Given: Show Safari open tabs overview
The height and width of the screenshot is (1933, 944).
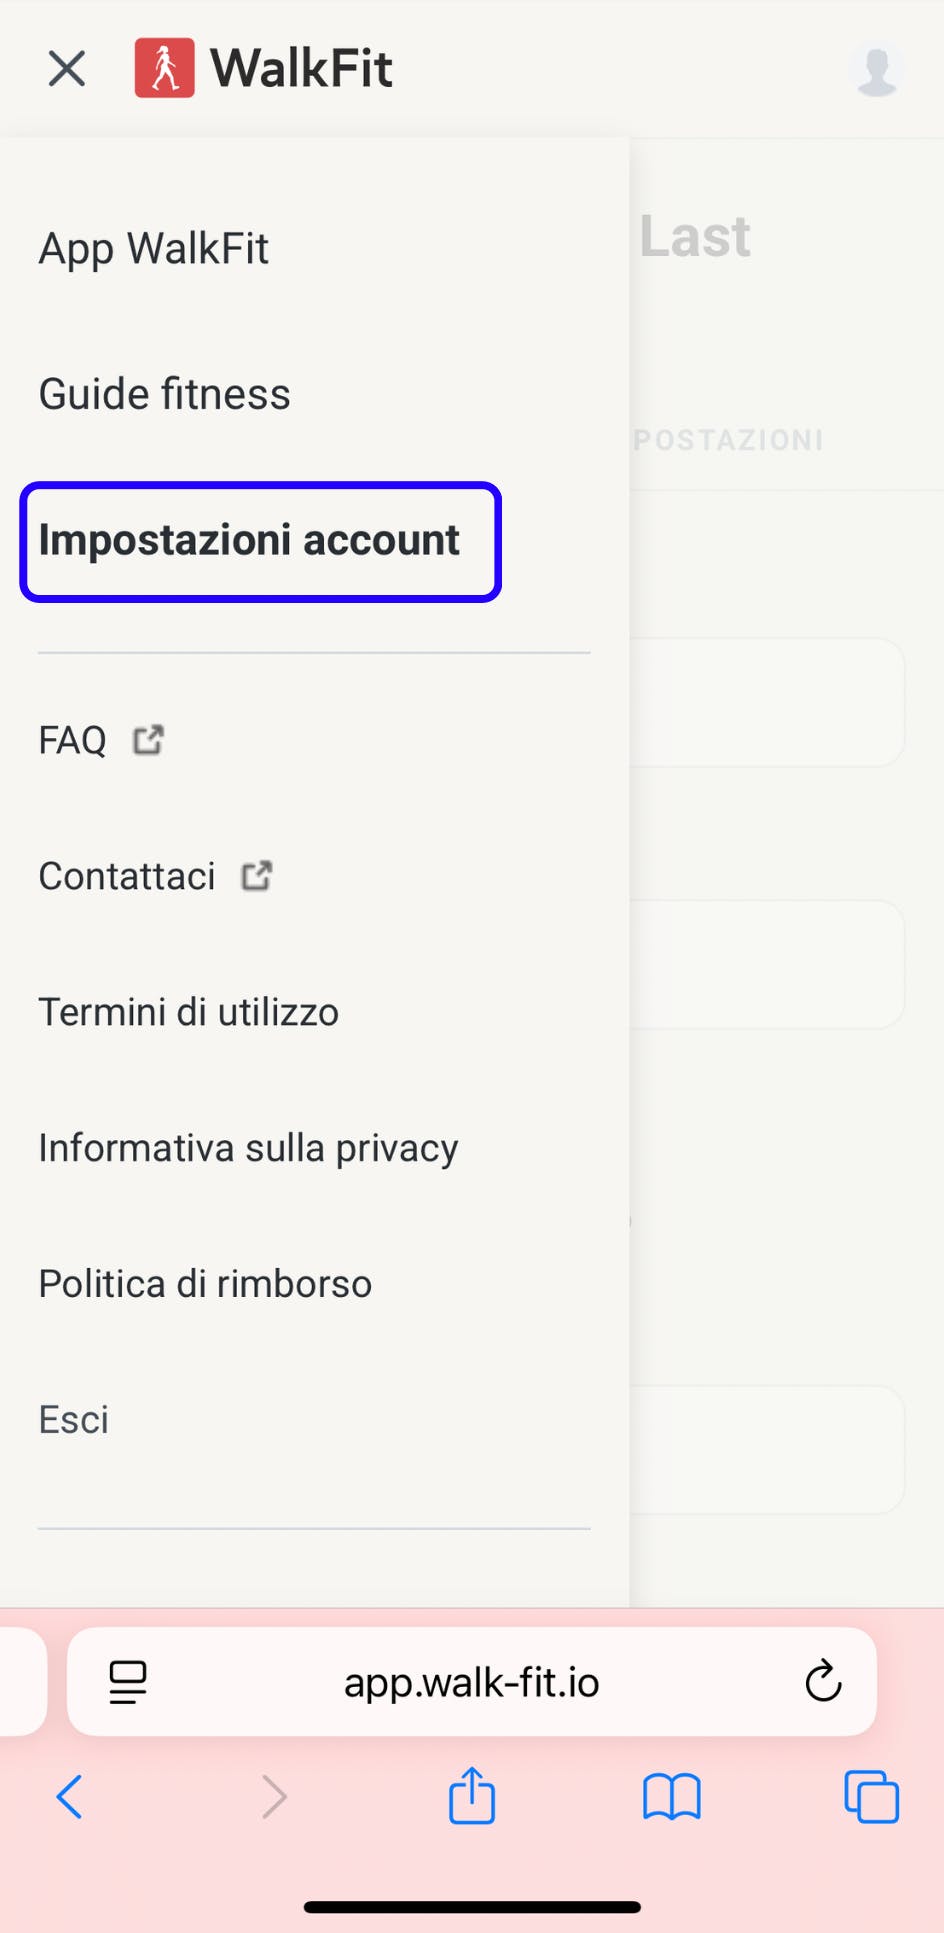Looking at the screenshot, I should tap(871, 1797).
